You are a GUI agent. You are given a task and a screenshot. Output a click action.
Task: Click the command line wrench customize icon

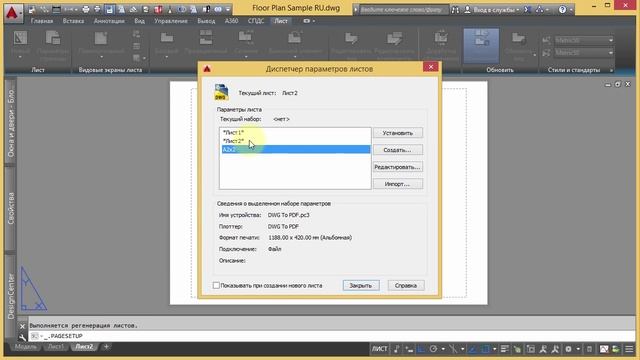[x=22, y=337]
